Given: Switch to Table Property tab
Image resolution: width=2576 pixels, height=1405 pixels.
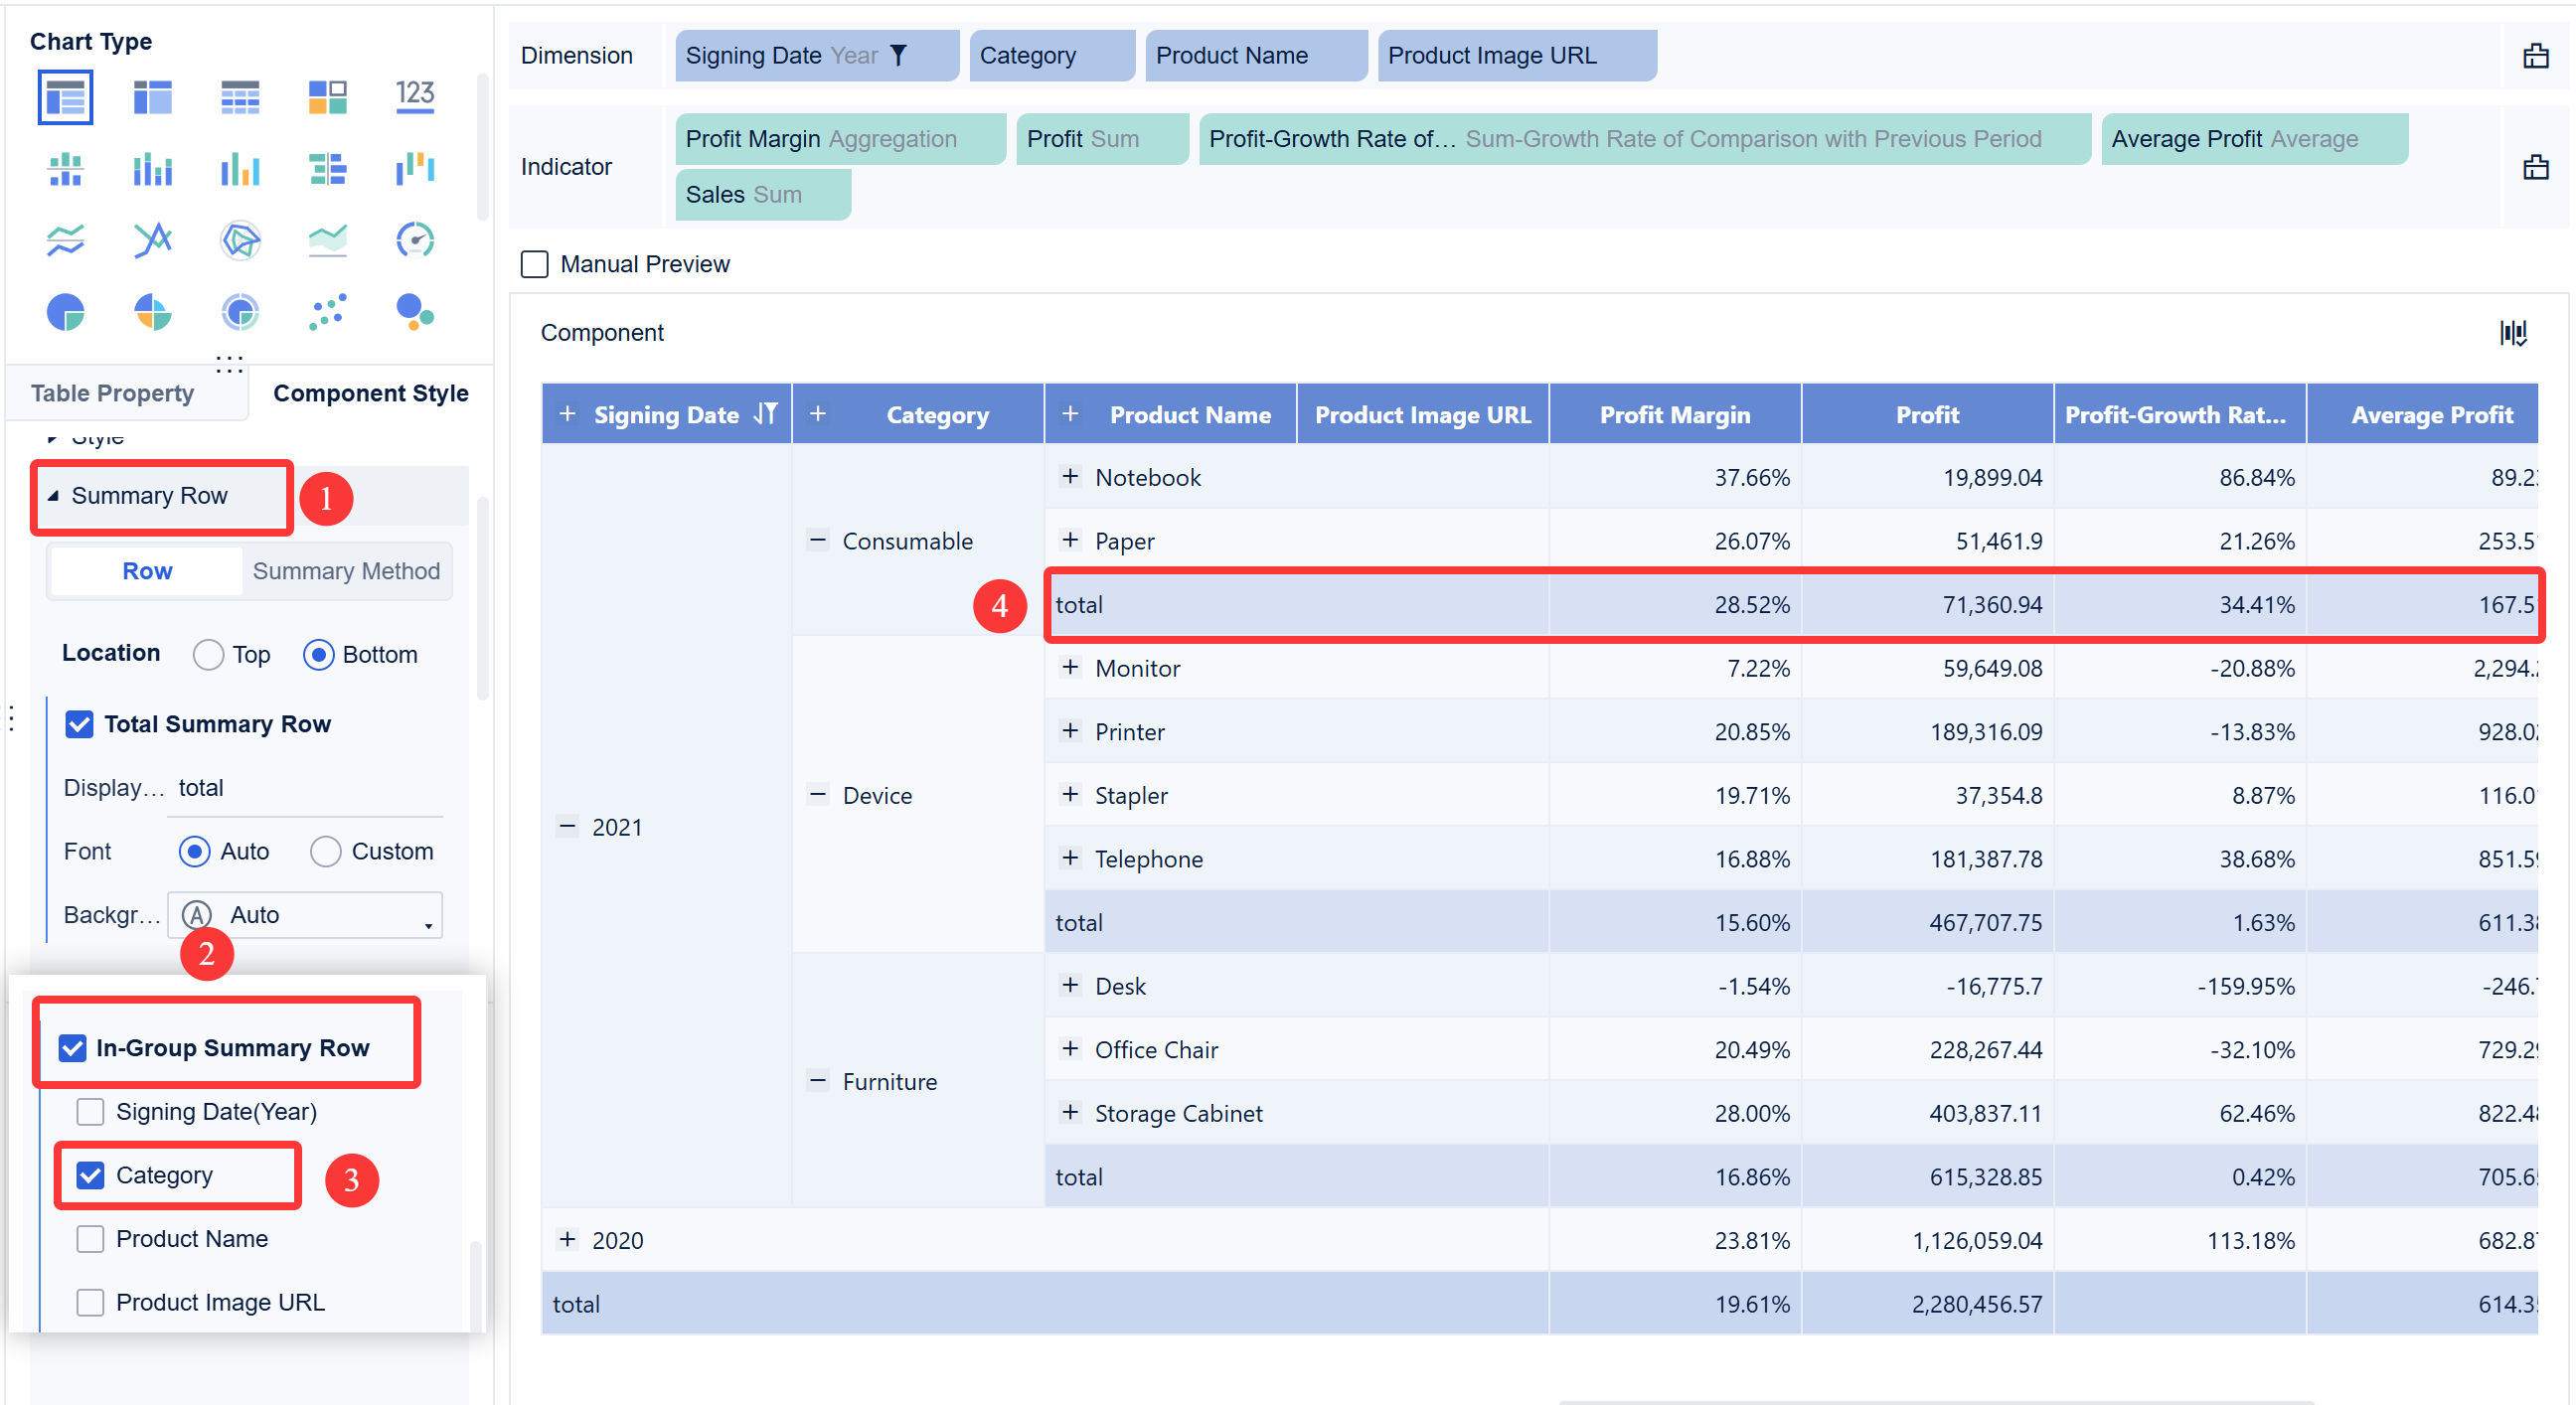Looking at the screenshot, I should click(112, 393).
